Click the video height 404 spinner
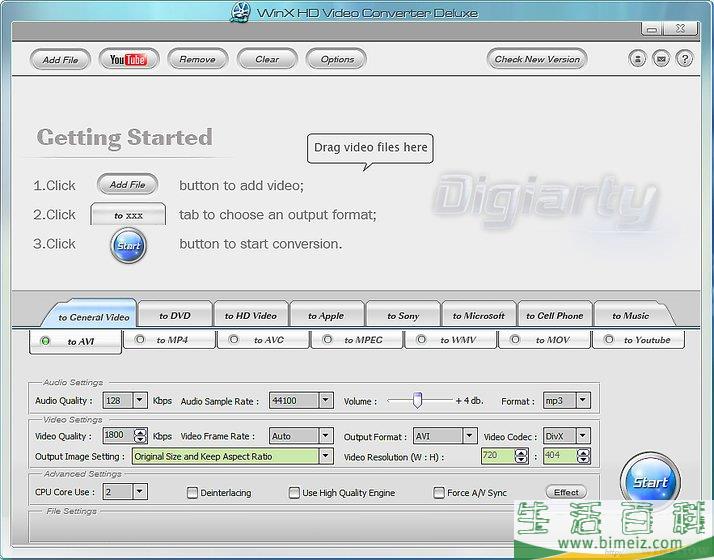This screenshot has width=714, height=560. tap(583, 456)
